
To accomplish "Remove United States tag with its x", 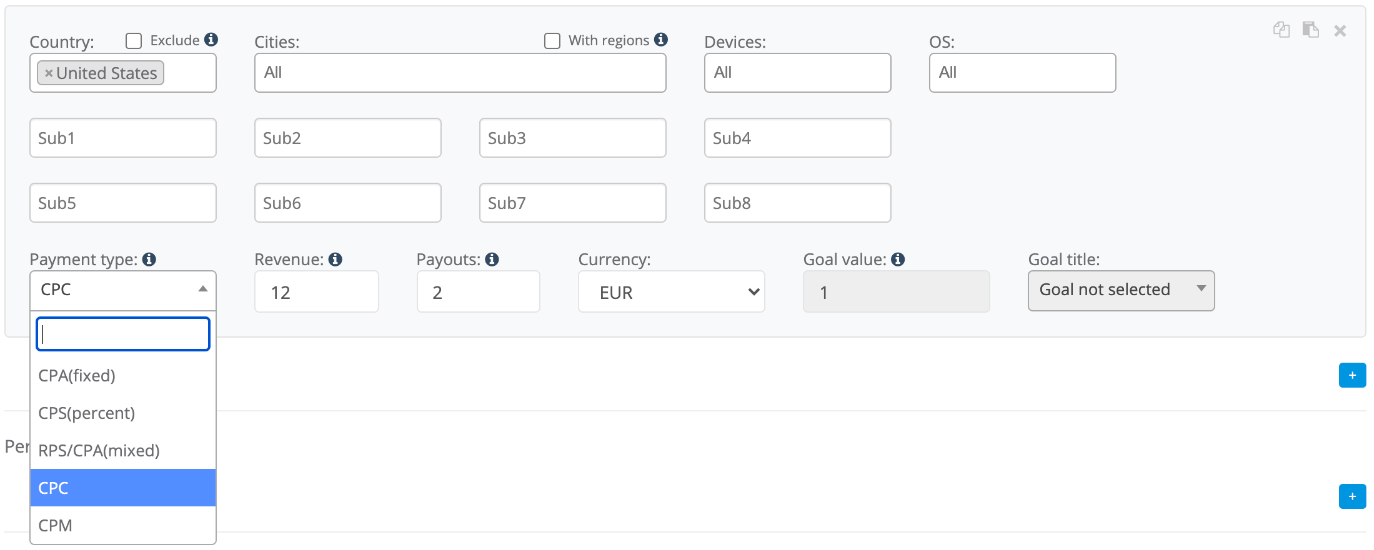I will (48, 73).
